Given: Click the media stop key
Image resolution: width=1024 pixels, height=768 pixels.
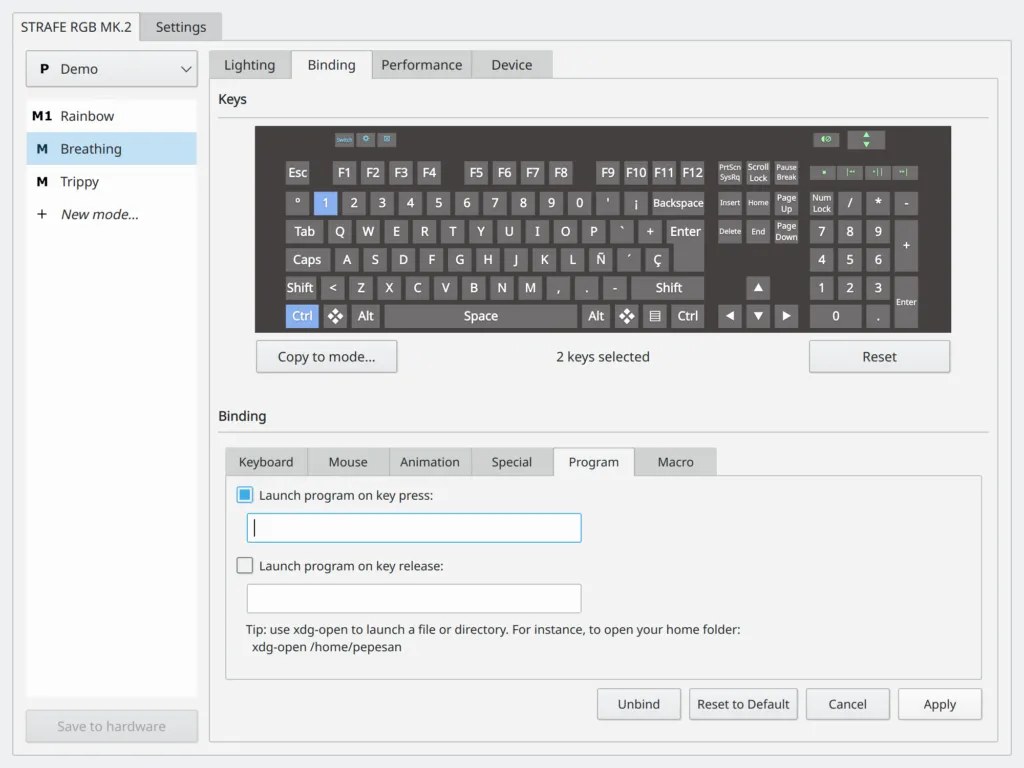Looking at the screenshot, I should 823,172.
